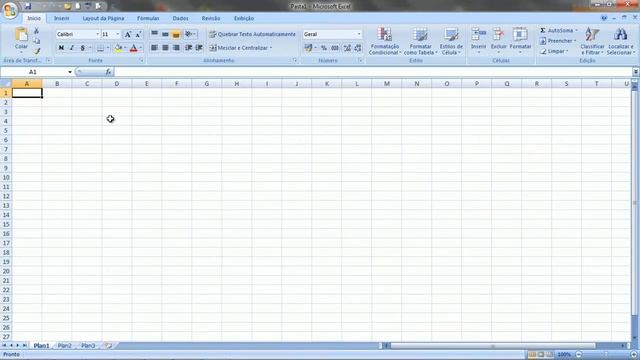Align text to bottom
This screenshot has width=640, height=360.
click(x=176, y=34)
